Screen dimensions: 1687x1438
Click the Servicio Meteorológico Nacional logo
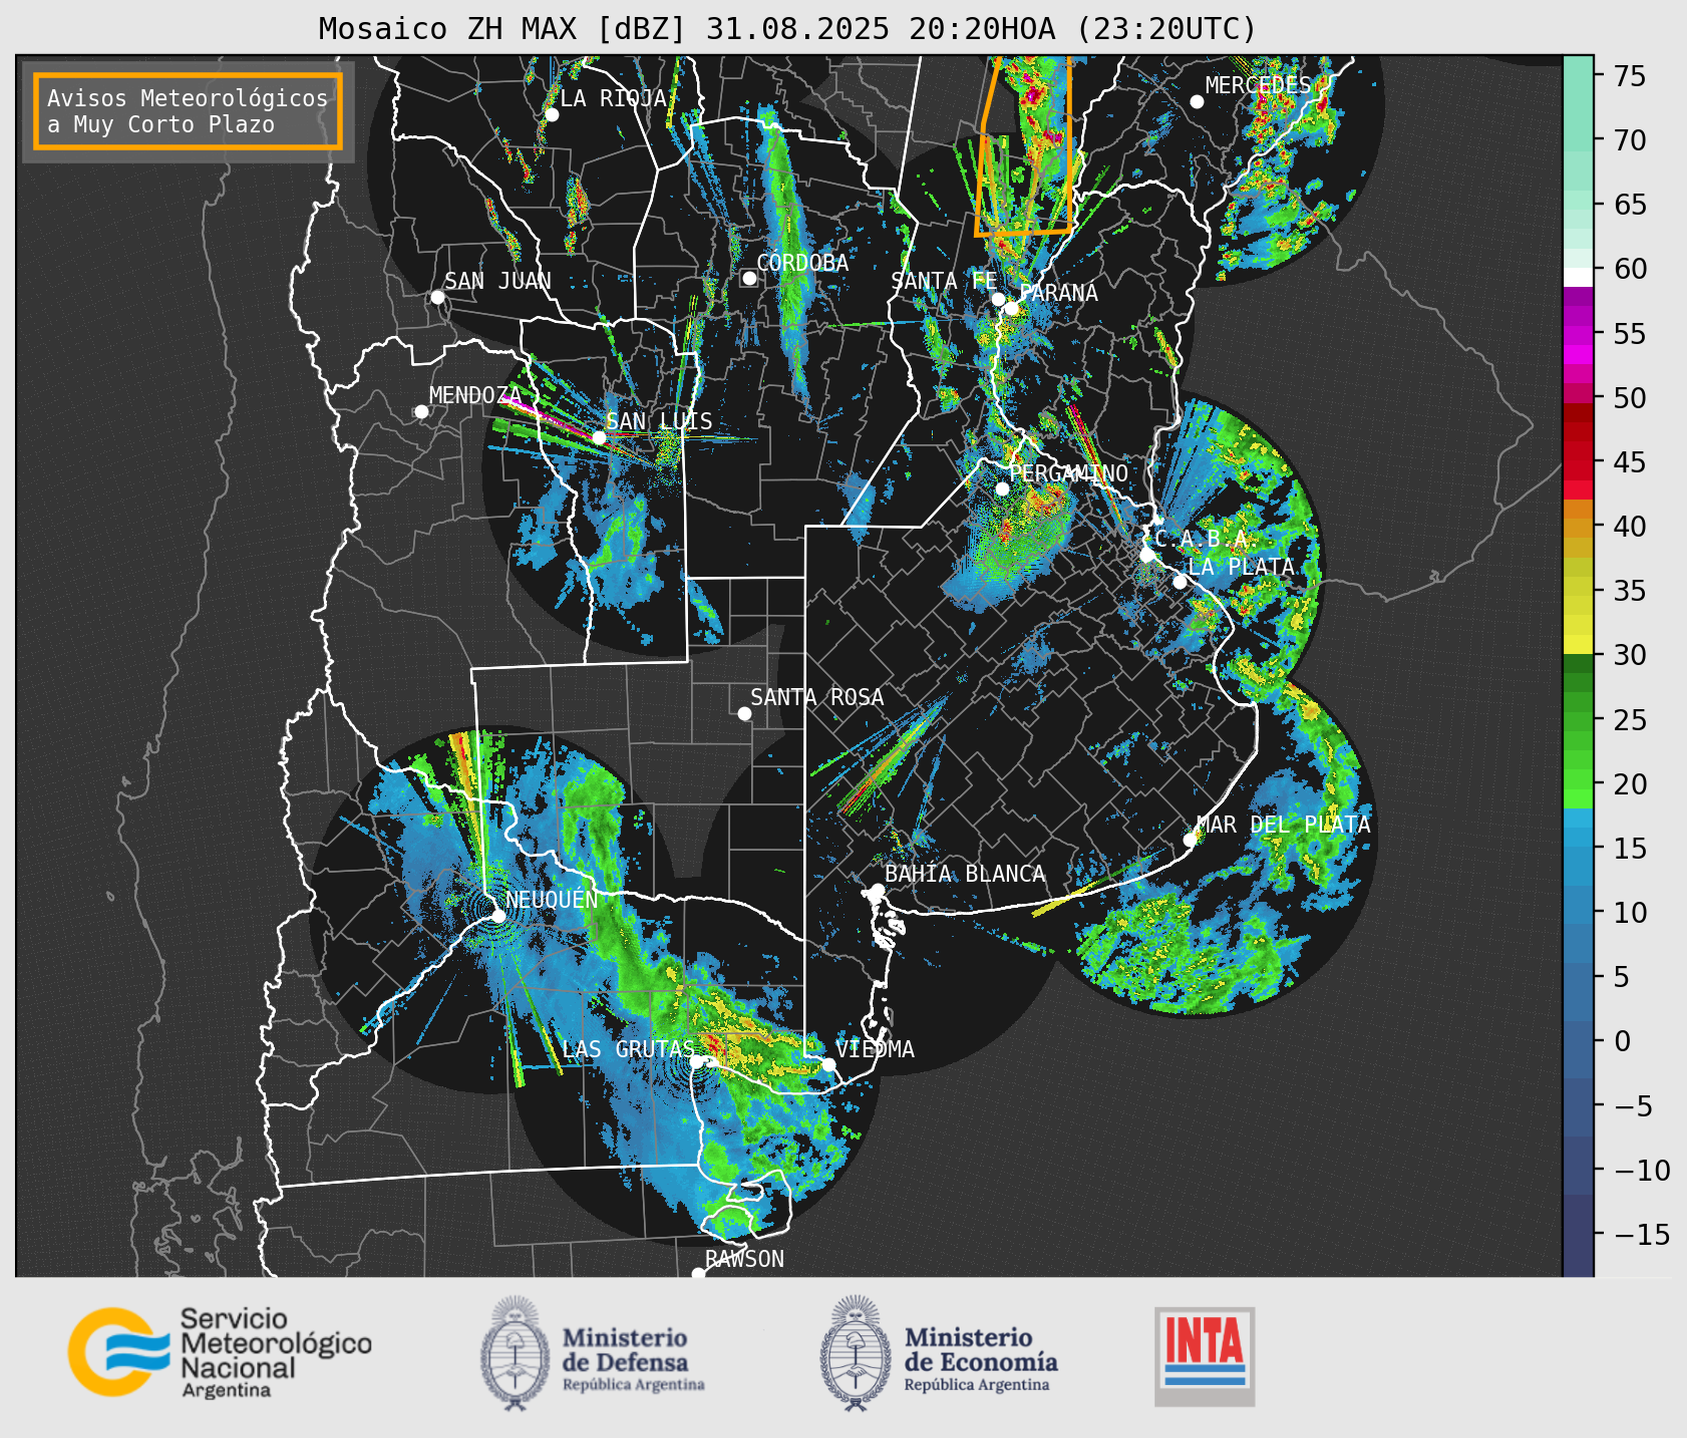point(220,1351)
